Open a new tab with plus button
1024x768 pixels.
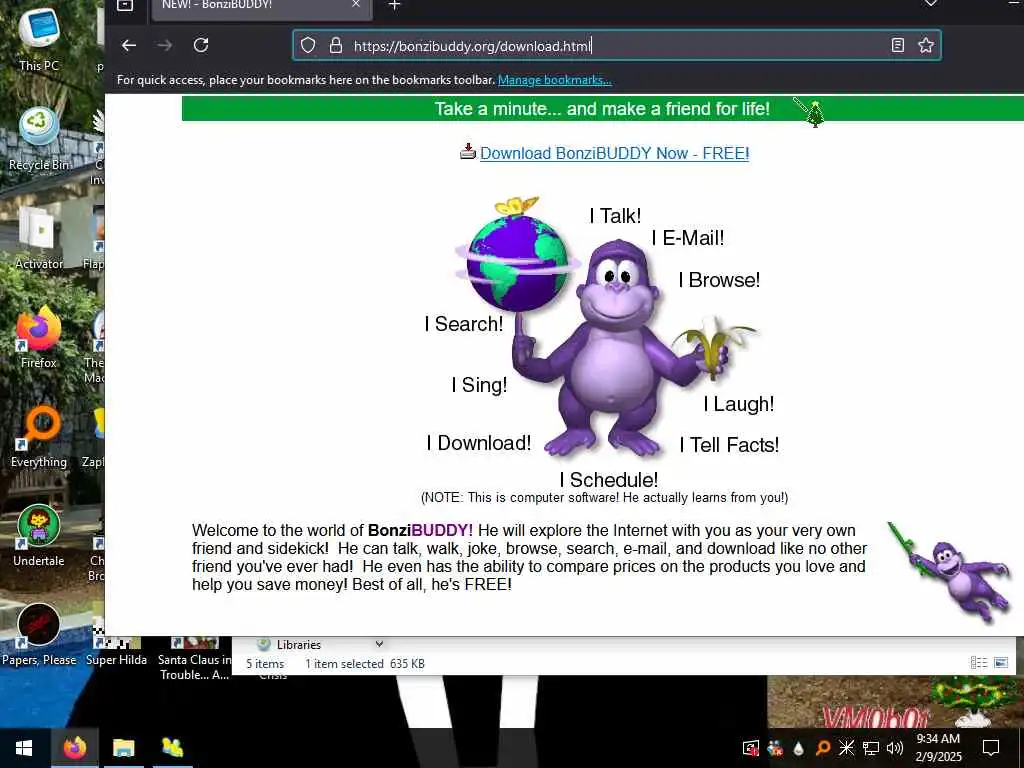click(394, 5)
